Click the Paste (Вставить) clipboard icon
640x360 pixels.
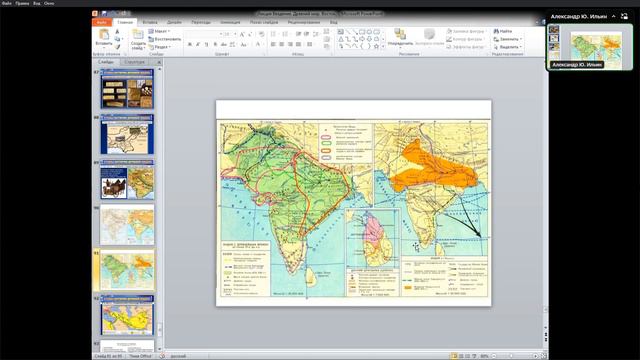click(x=104, y=34)
